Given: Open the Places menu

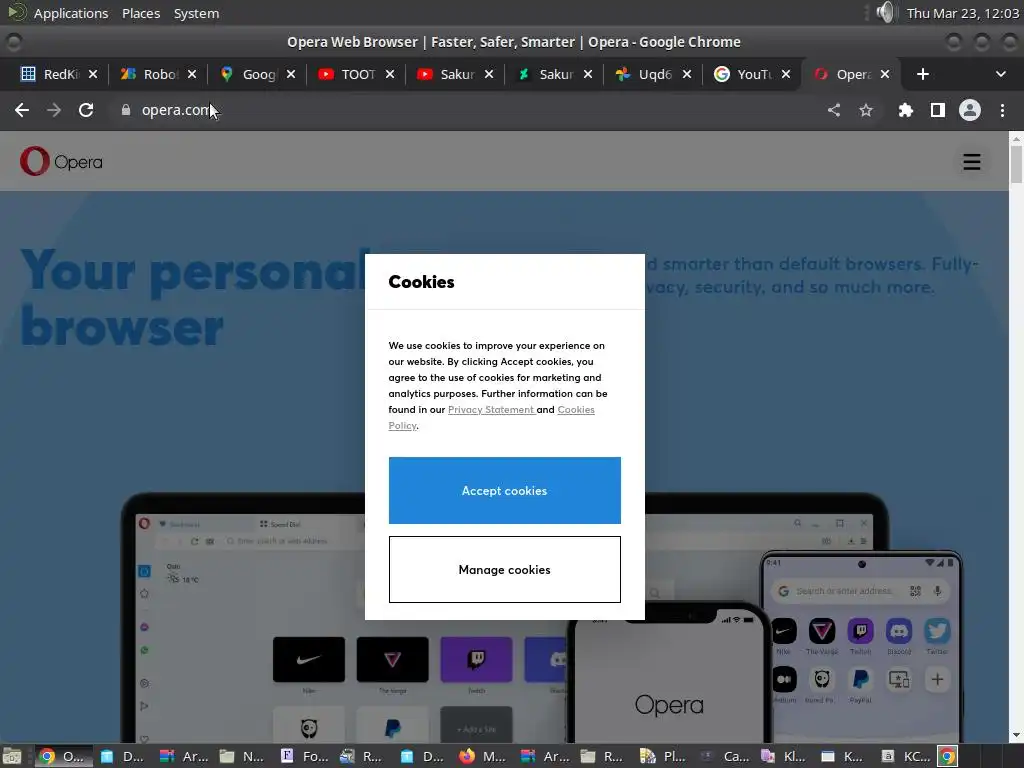Looking at the screenshot, I should point(141,13).
